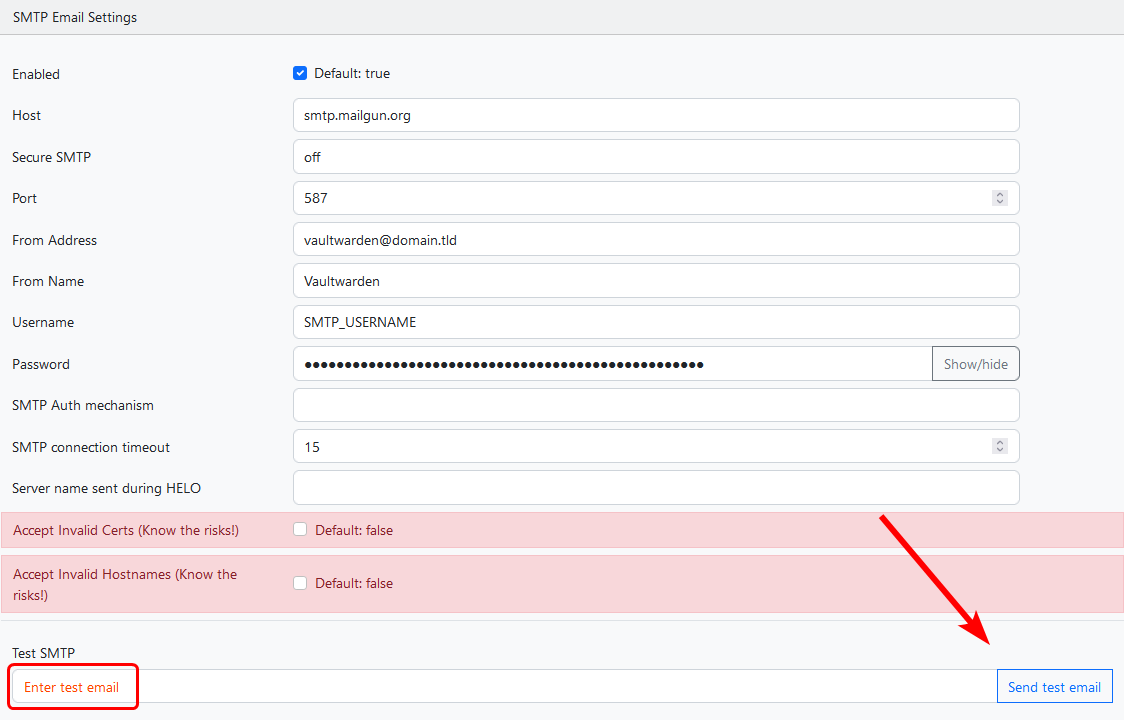1124x720 pixels.
Task: Click the Send test email button
Action: click(1054, 686)
